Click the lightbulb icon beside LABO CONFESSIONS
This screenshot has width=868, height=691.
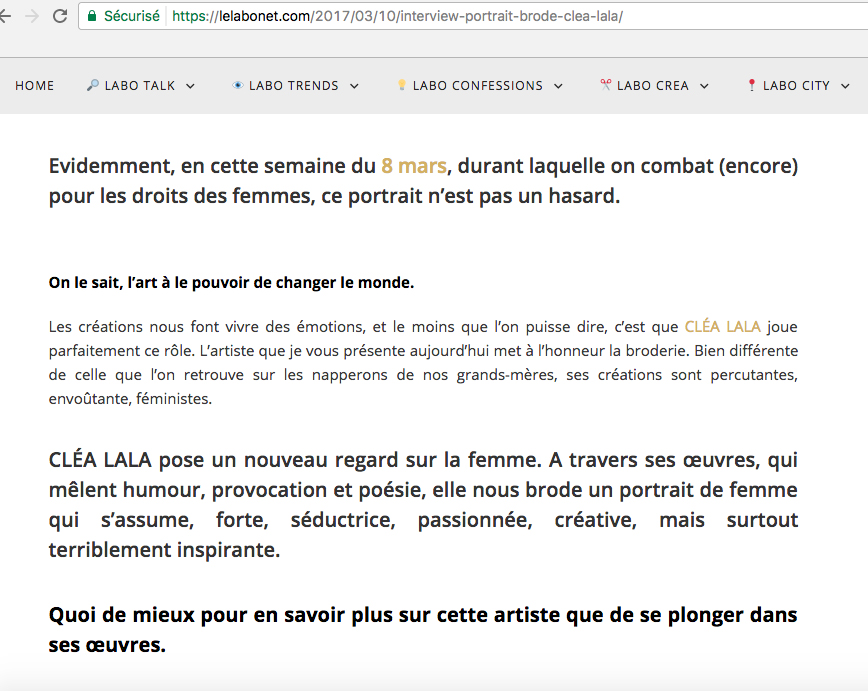(x=402, y=85)
